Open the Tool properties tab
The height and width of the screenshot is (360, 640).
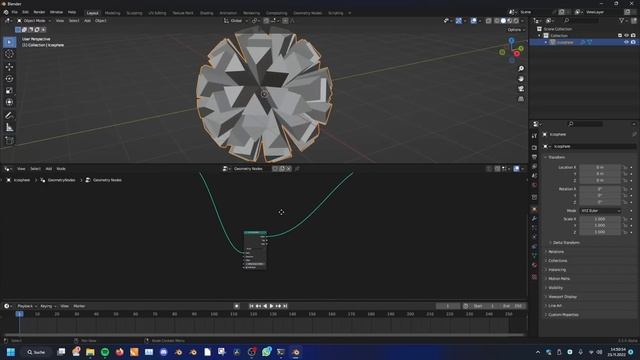(534, 136)
